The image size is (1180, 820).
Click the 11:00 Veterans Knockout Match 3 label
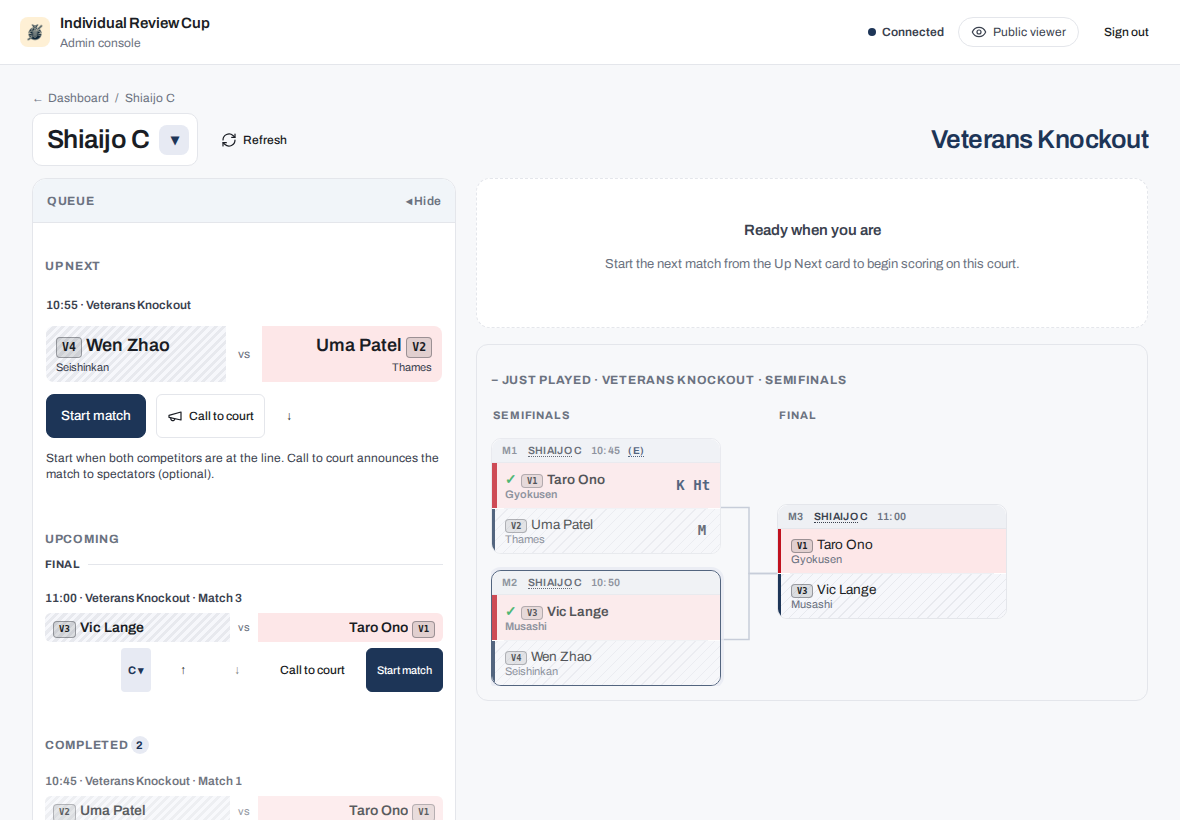point(143,598)
